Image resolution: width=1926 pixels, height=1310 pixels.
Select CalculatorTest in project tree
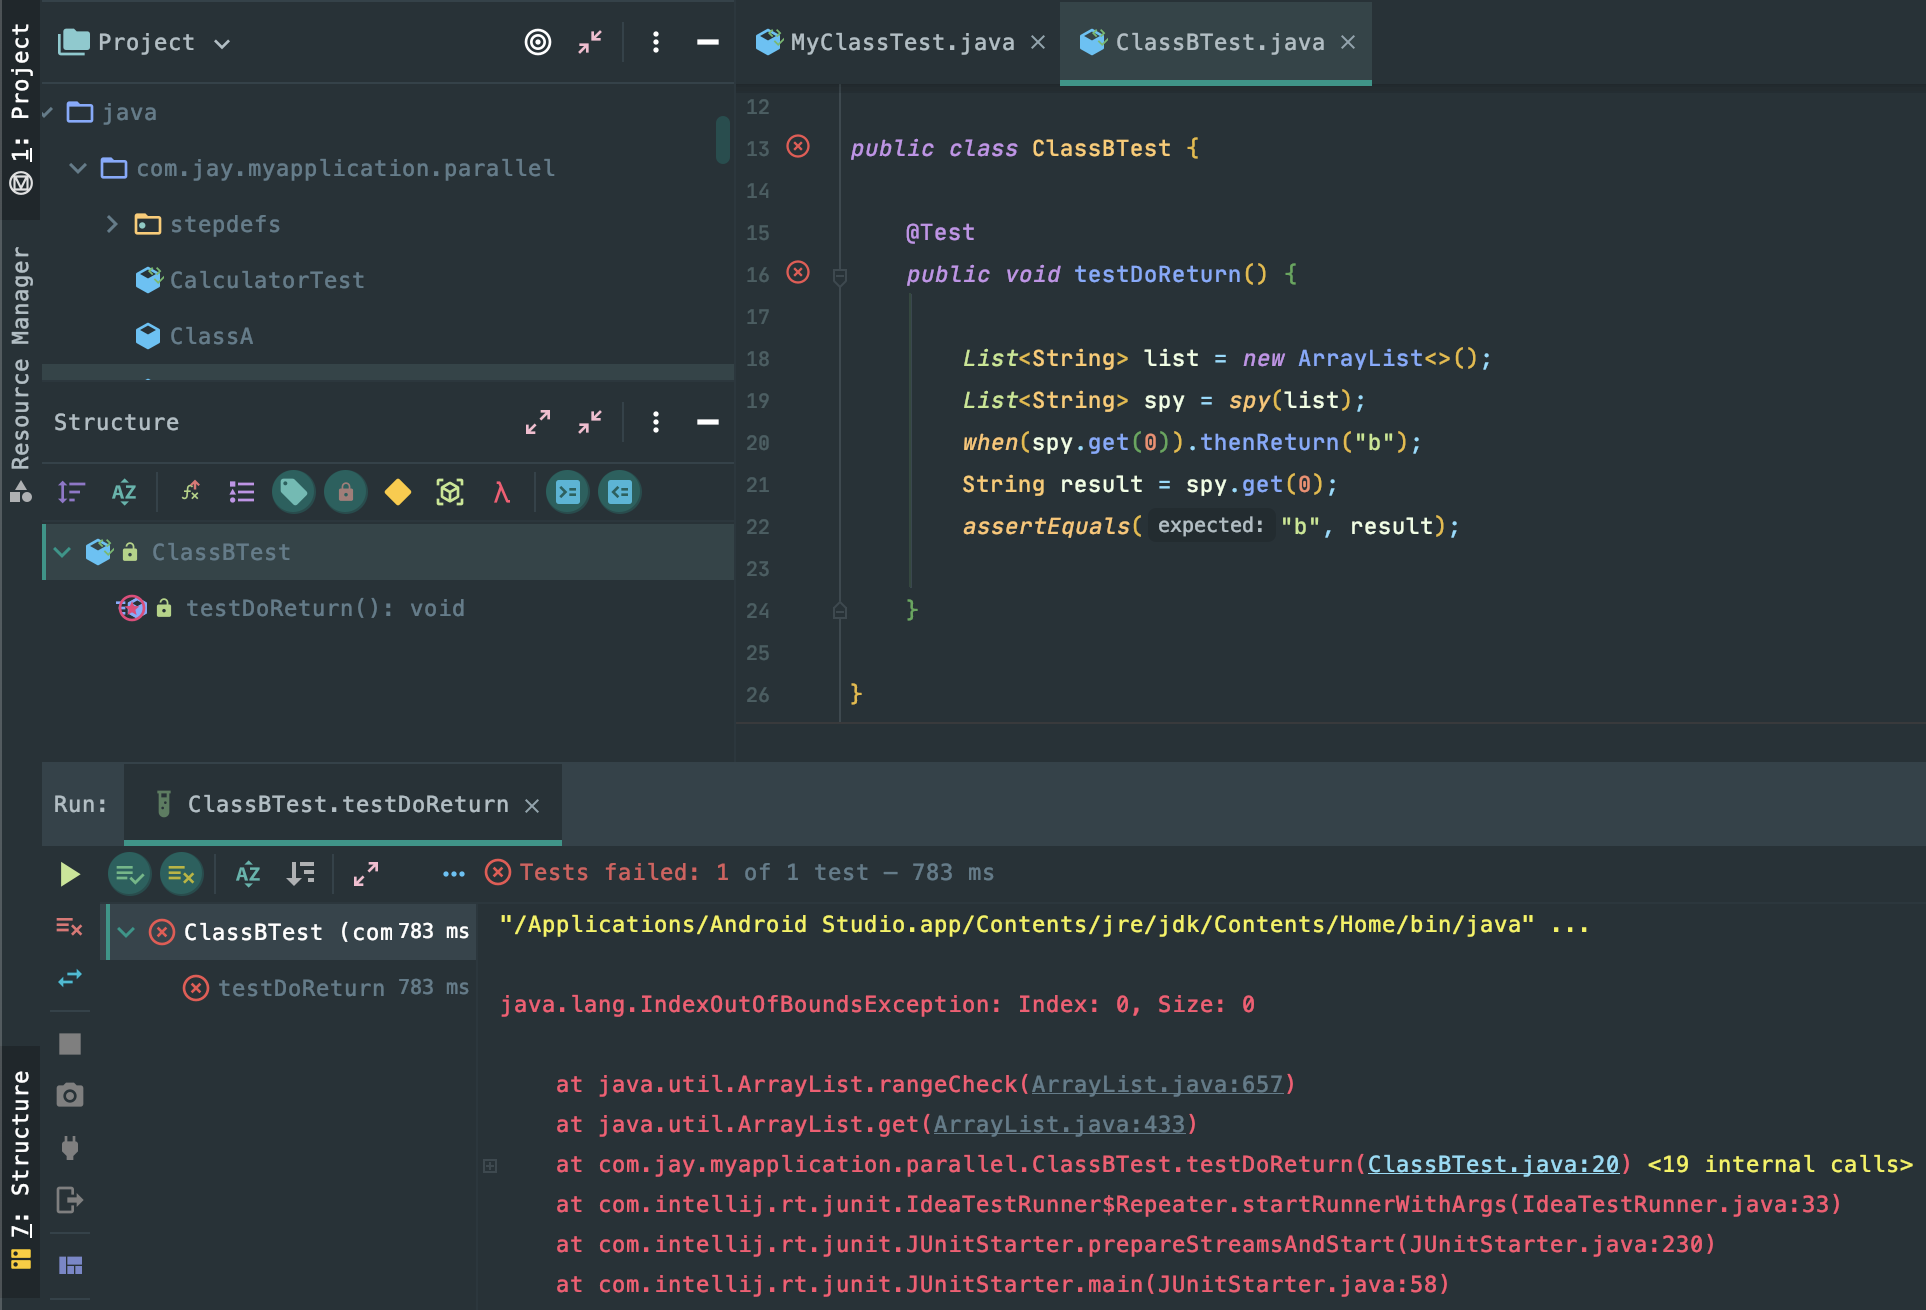click(266, 280)
